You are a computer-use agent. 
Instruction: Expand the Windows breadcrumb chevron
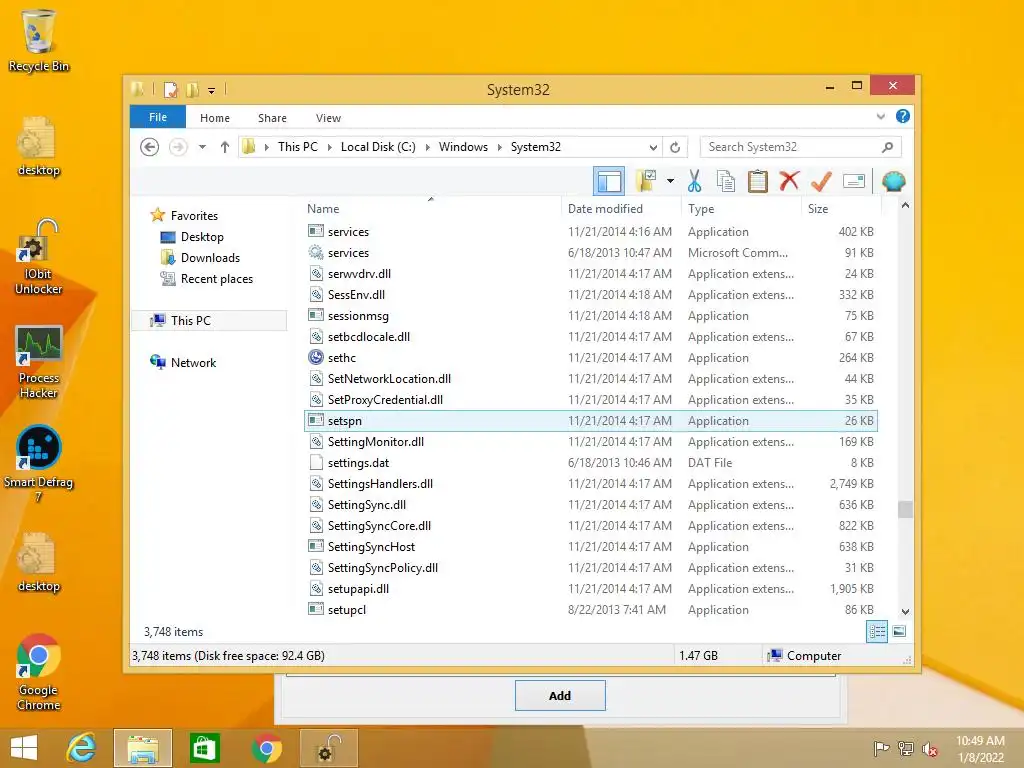pos(500,147)
